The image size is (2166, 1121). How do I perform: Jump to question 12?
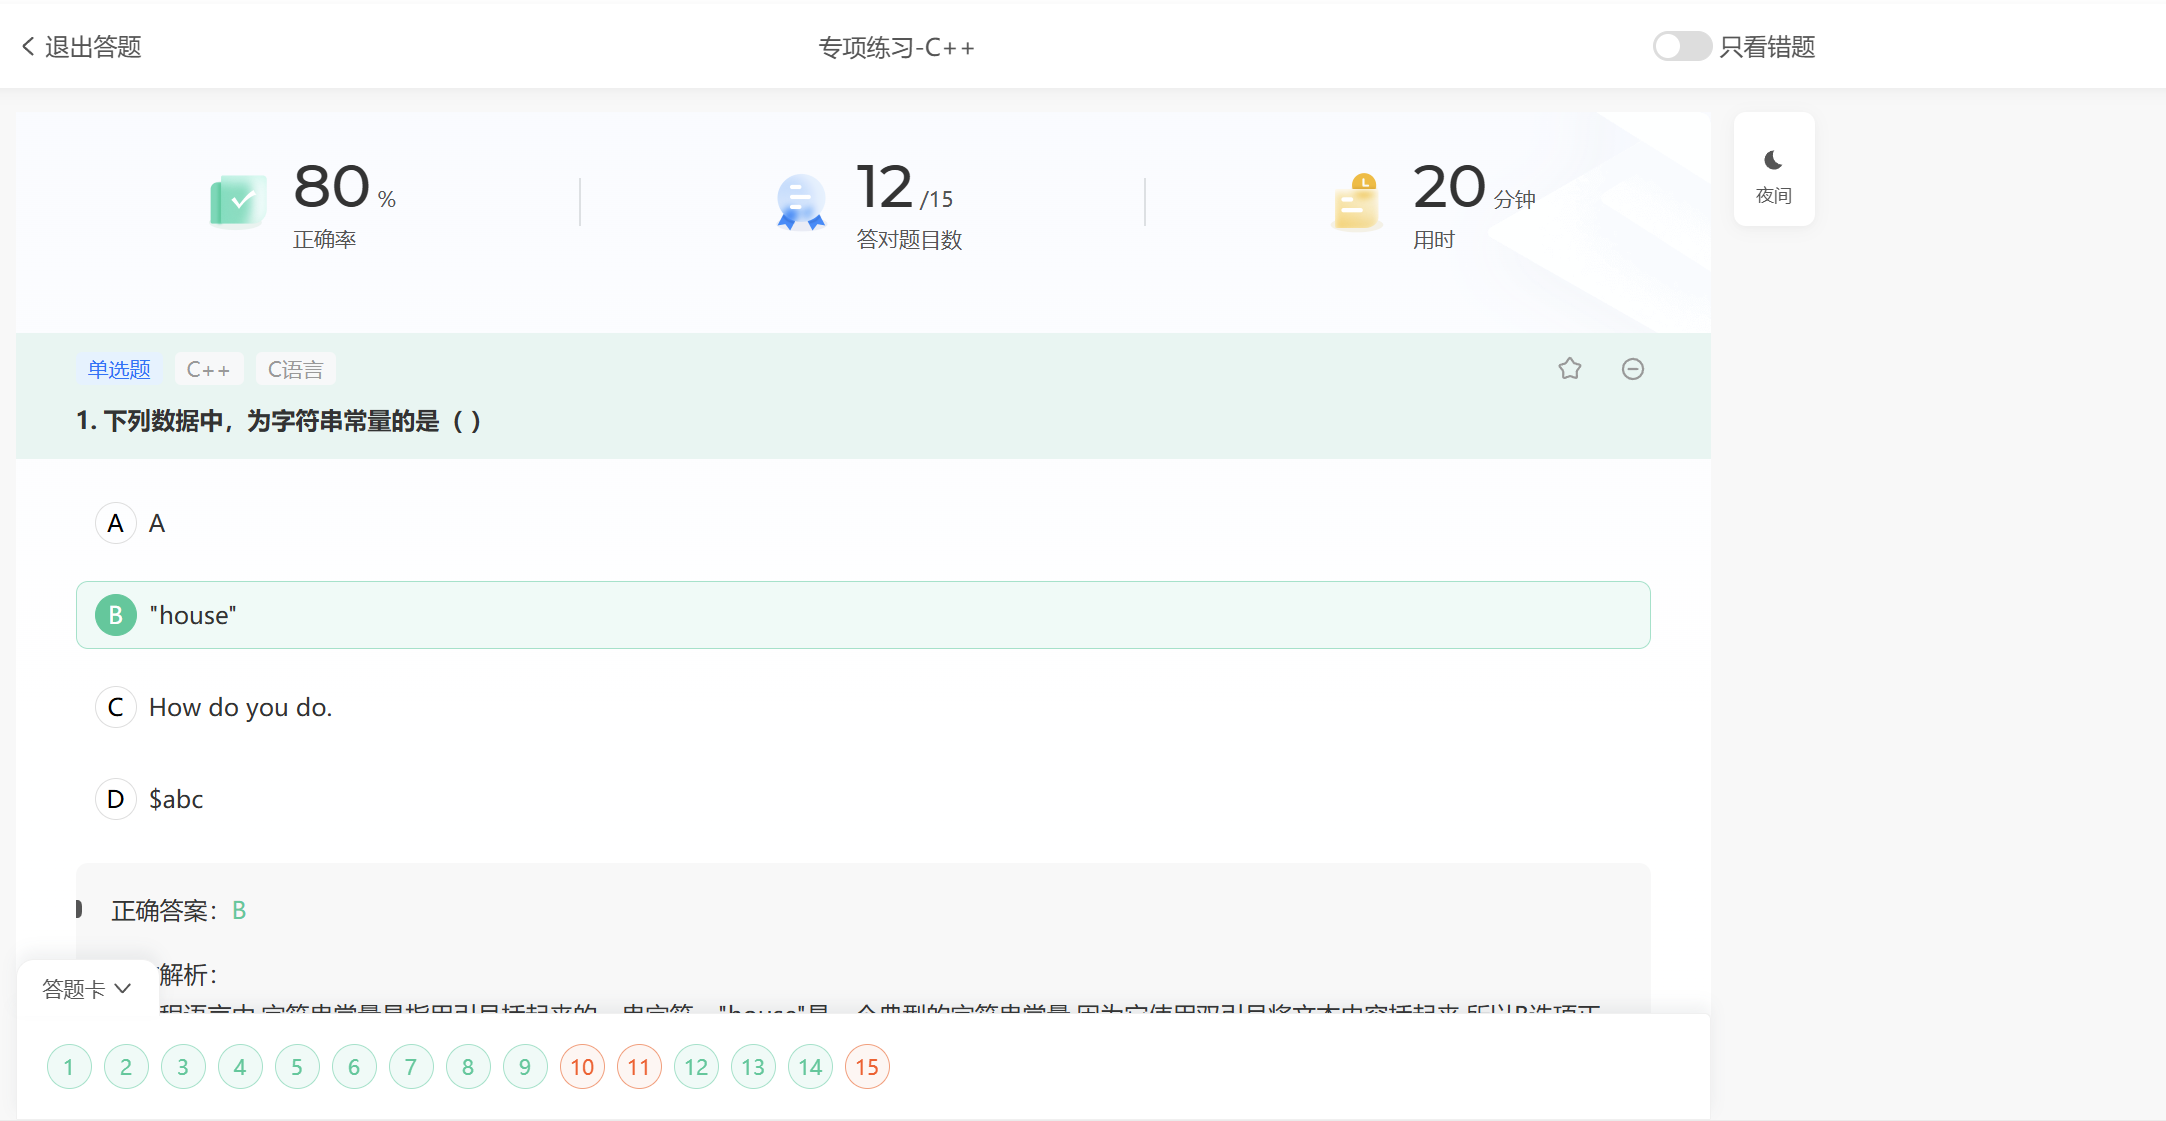click(x=696, y=1067)
